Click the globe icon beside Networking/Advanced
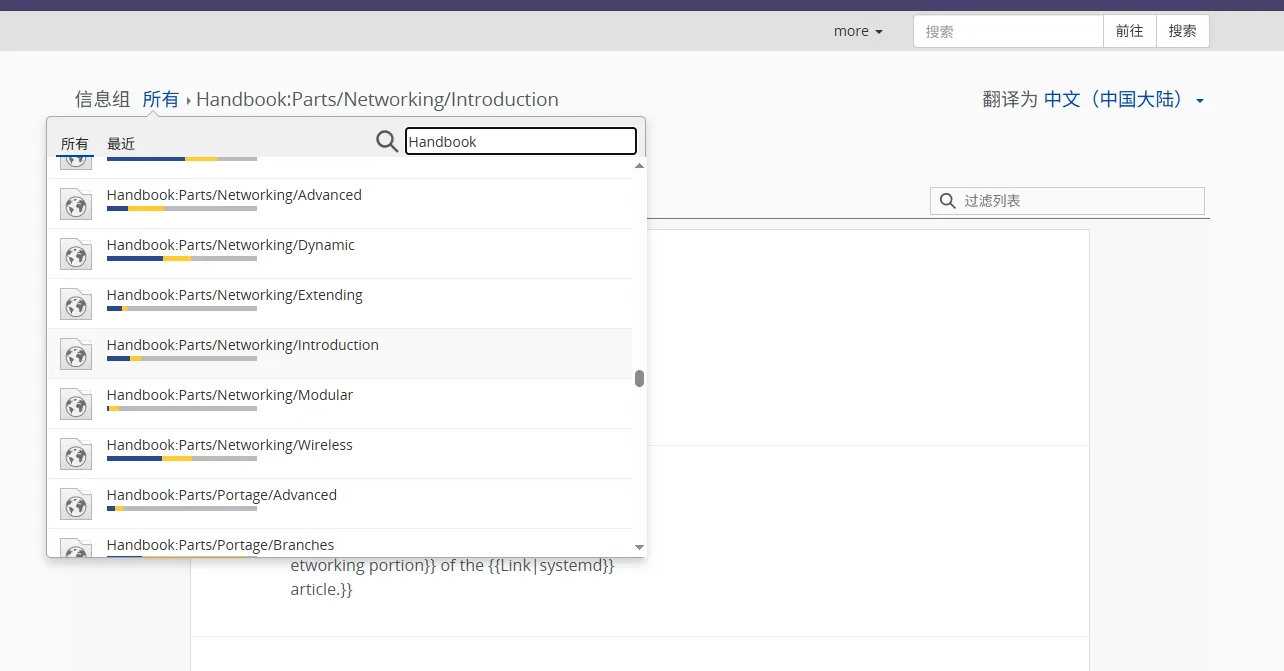This screenshot has height=671, width=1284. click(x=76, y=204)
